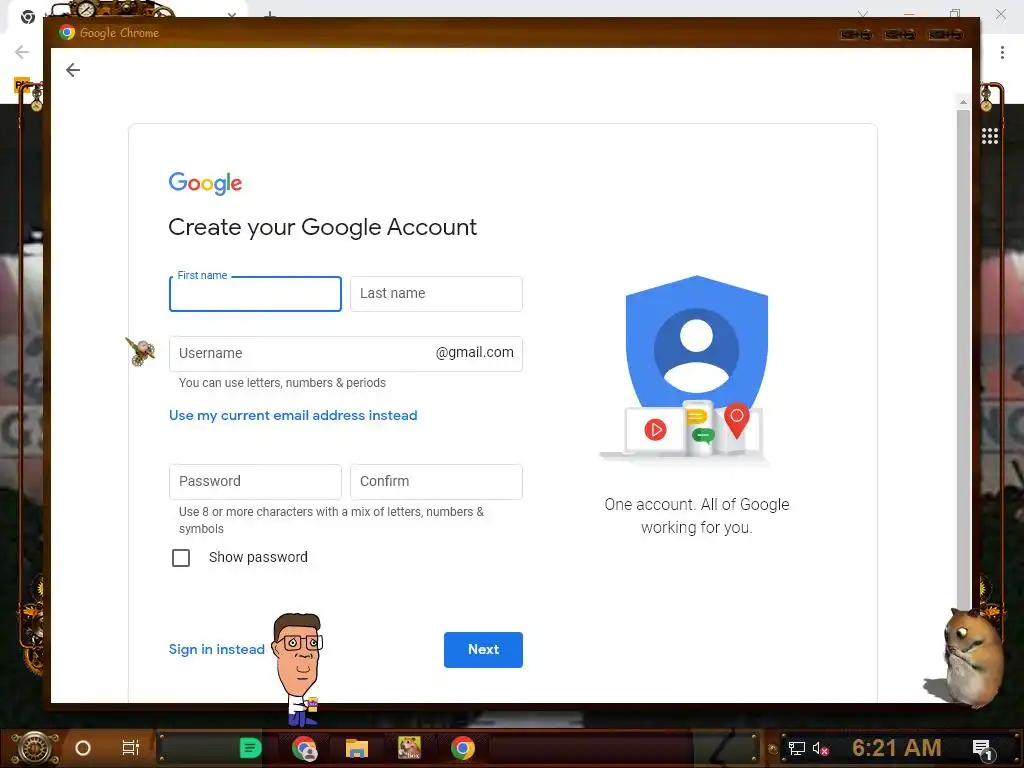Click the Show password label
Screen dimensions: 1024x768
point(258,557)
